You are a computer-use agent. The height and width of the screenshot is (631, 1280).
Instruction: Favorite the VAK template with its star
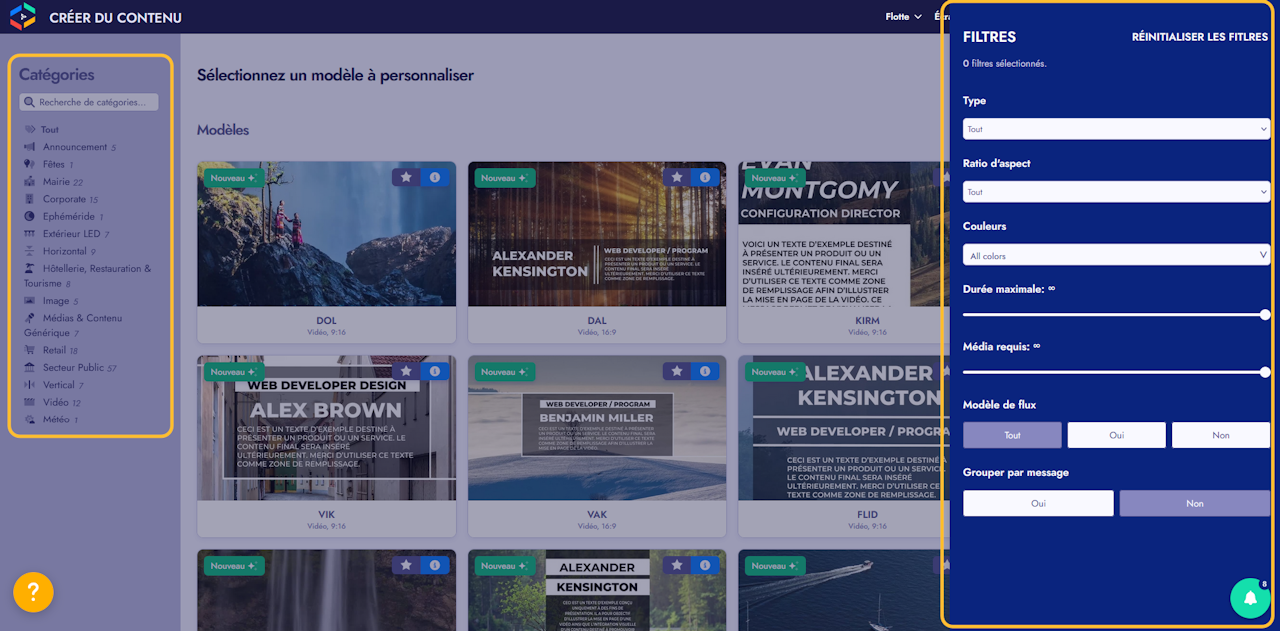click(x=677, y=371)
